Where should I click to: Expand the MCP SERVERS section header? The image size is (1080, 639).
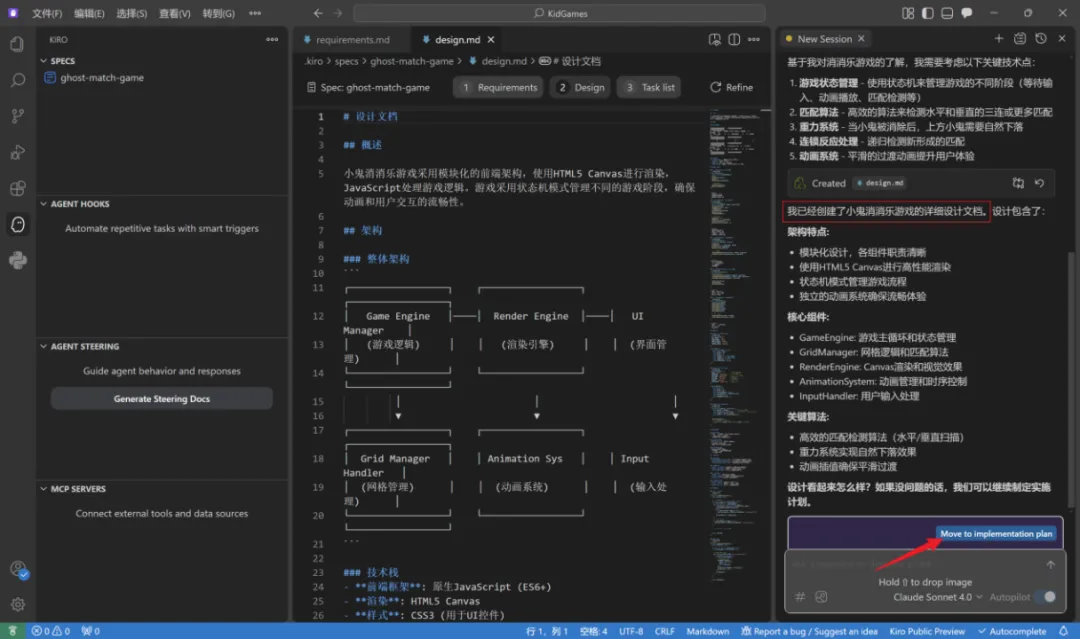[x=78, y=489]
